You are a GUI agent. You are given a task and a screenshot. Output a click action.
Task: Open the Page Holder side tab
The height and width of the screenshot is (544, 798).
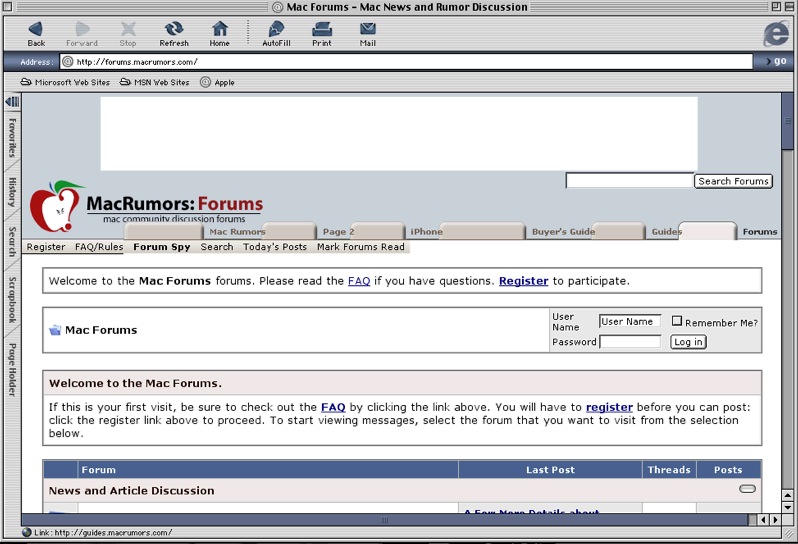click(12, 370)
